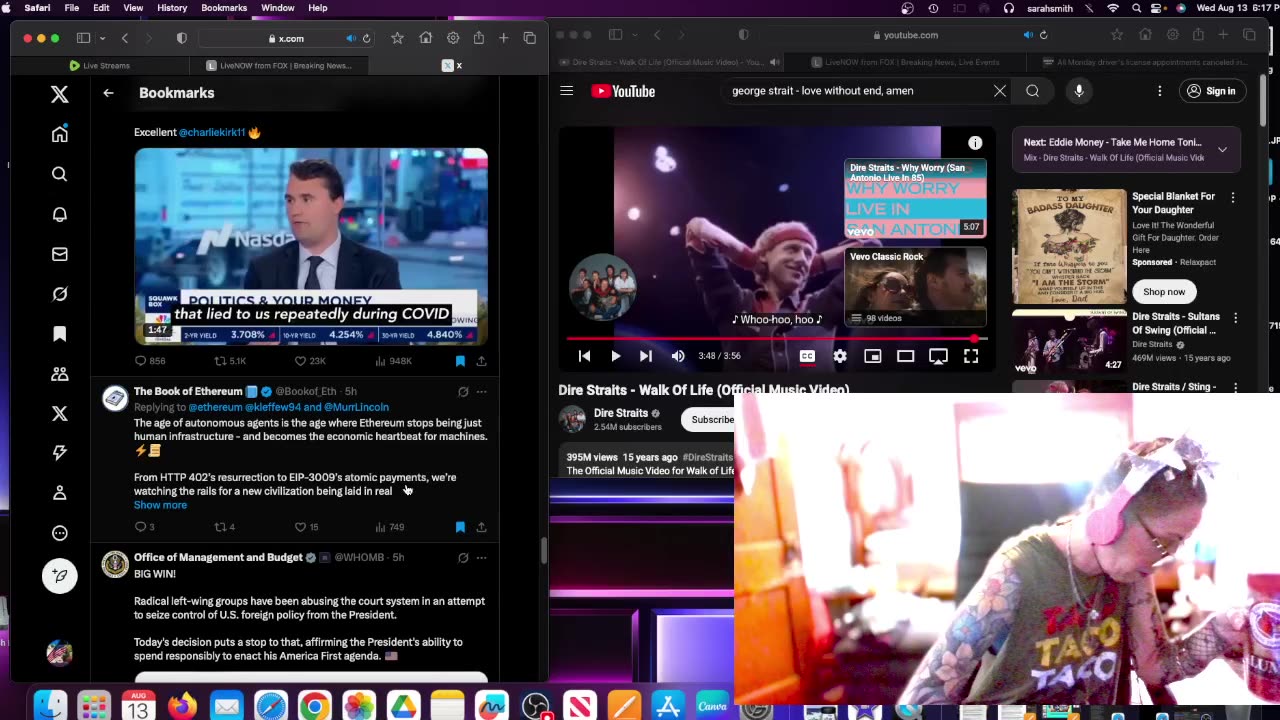Screen dimensions: 1280x720
Task: Share the Charlie Kirk video post
Action: (481, 361)
